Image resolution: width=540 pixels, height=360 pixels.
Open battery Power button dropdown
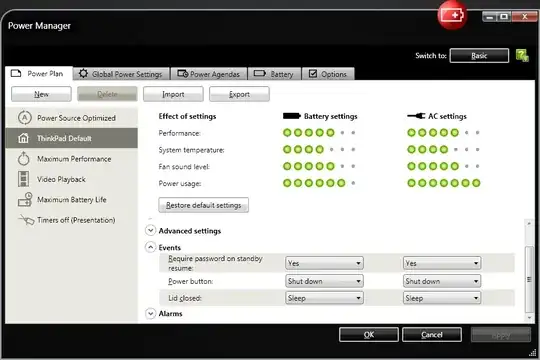click(324, 281)
